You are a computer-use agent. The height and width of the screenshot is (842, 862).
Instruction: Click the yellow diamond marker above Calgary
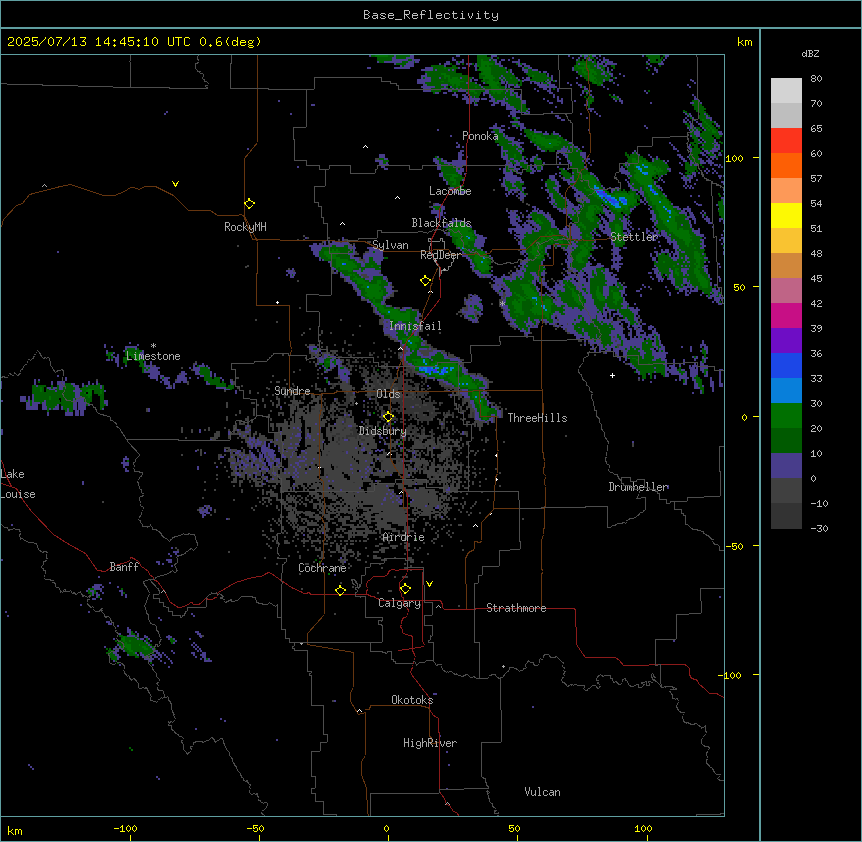[405, 589]
